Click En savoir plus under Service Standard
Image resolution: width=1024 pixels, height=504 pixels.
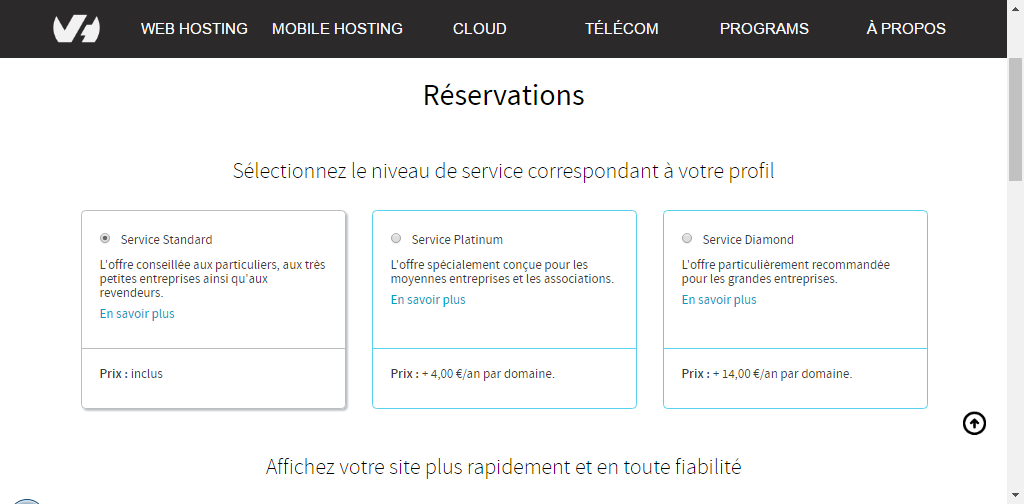(x=137, y=313)
